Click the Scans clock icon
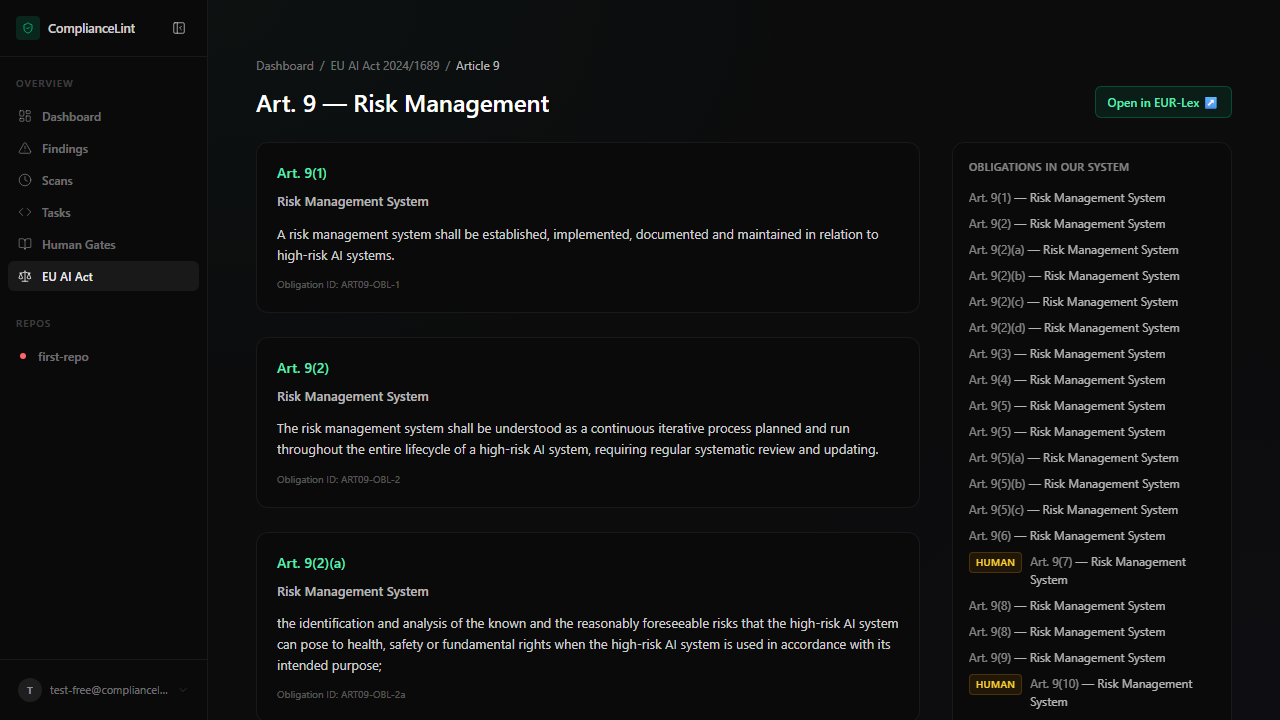The height and width of the screenshot is (720, 1280). pyautogui.click(x=25, y=181)
